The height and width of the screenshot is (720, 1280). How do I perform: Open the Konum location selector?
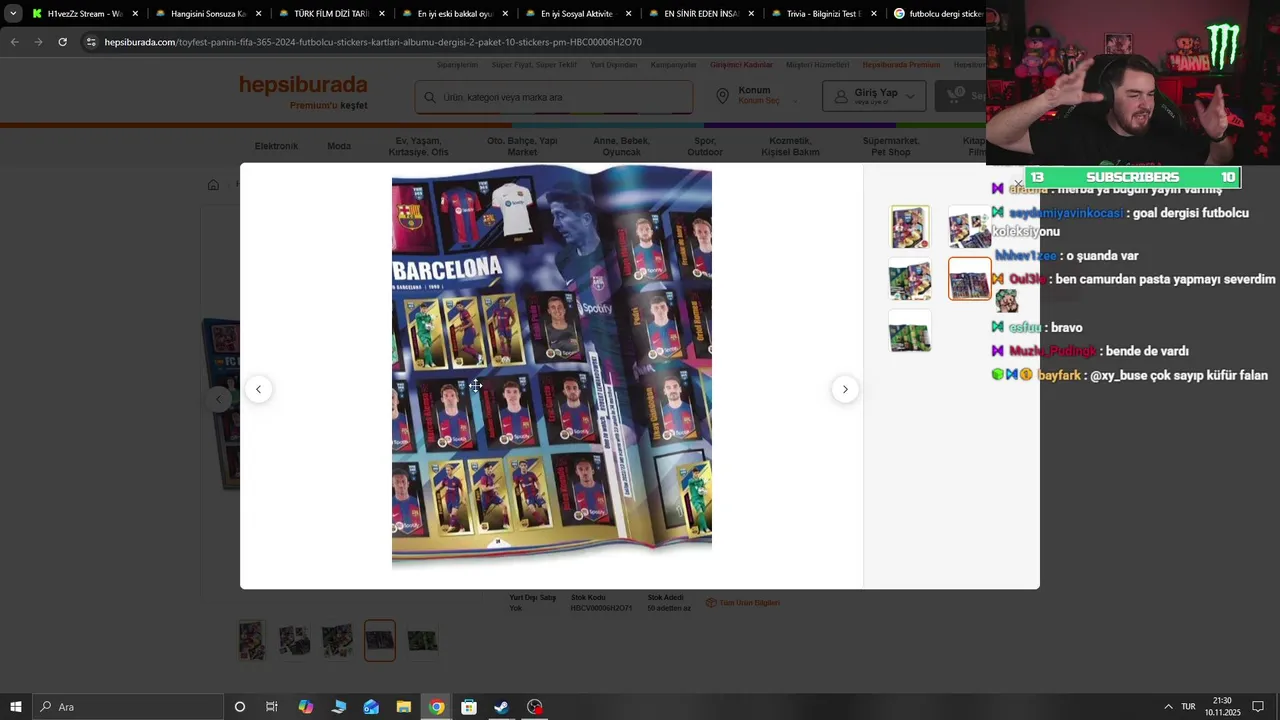pos(758,96)
